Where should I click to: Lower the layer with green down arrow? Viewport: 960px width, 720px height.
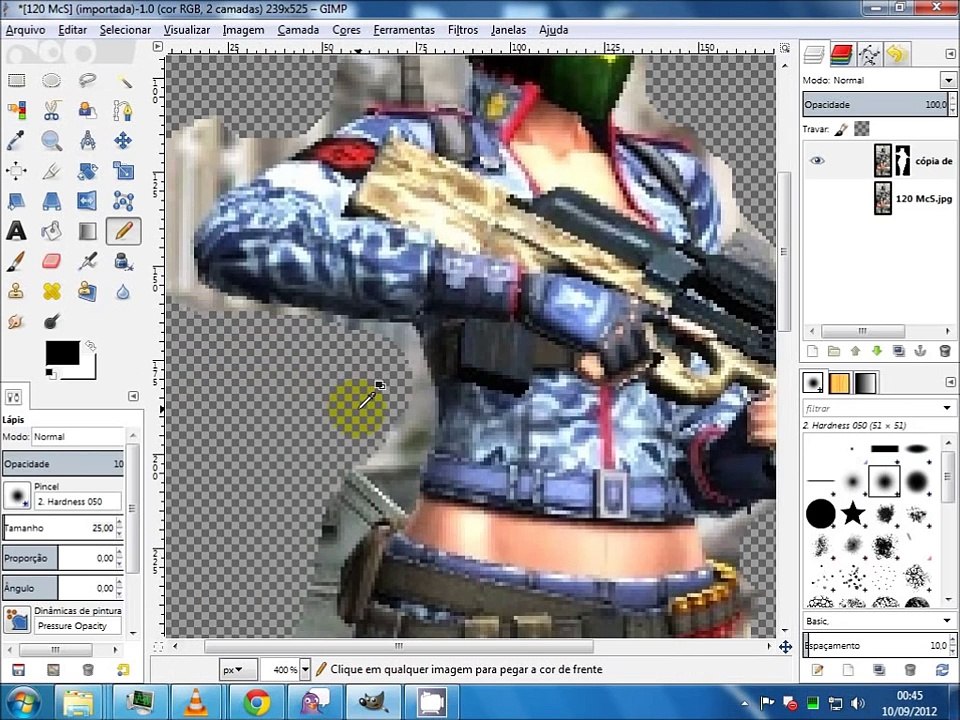(x=876, y=351)
